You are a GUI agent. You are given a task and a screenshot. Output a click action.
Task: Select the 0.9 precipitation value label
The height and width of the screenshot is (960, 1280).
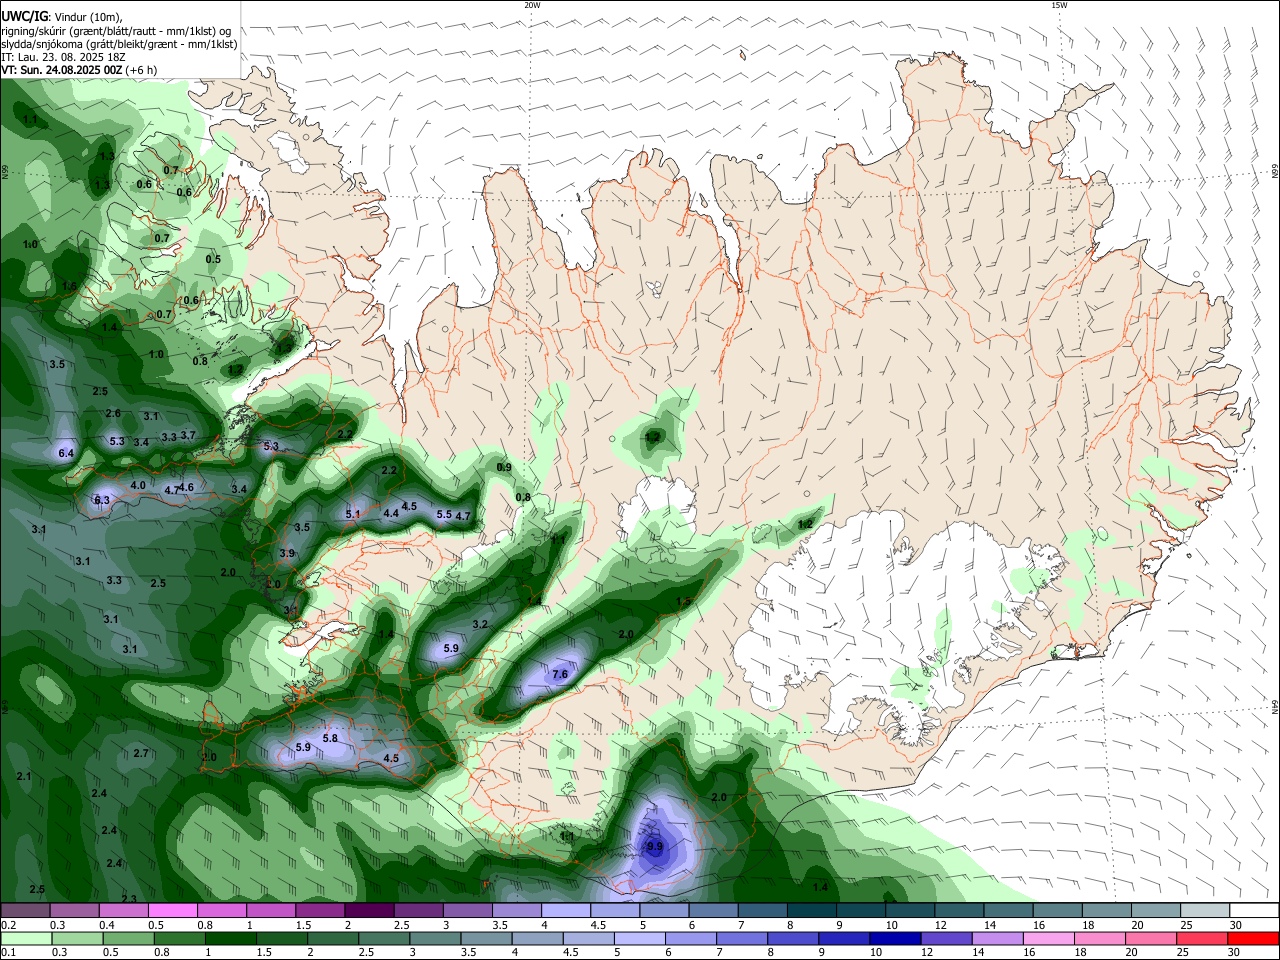[x=504, y=467]
